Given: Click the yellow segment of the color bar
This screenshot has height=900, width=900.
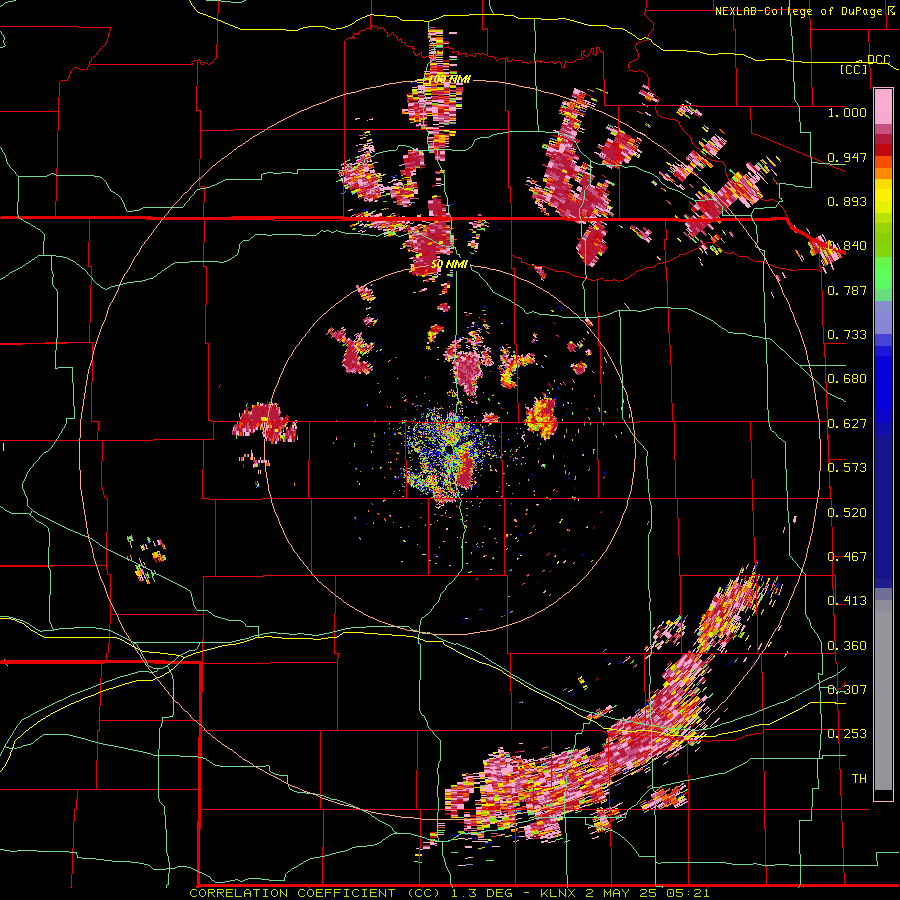Looking at the screenshot, I should coord(883,196).
